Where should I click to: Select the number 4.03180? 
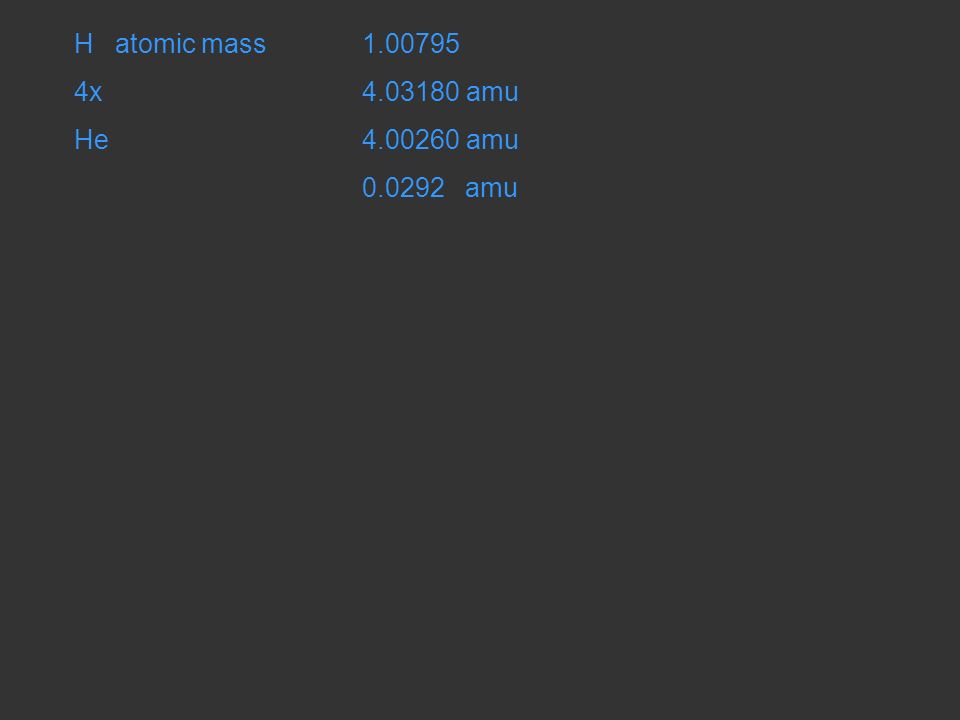(x=410, y=92)
